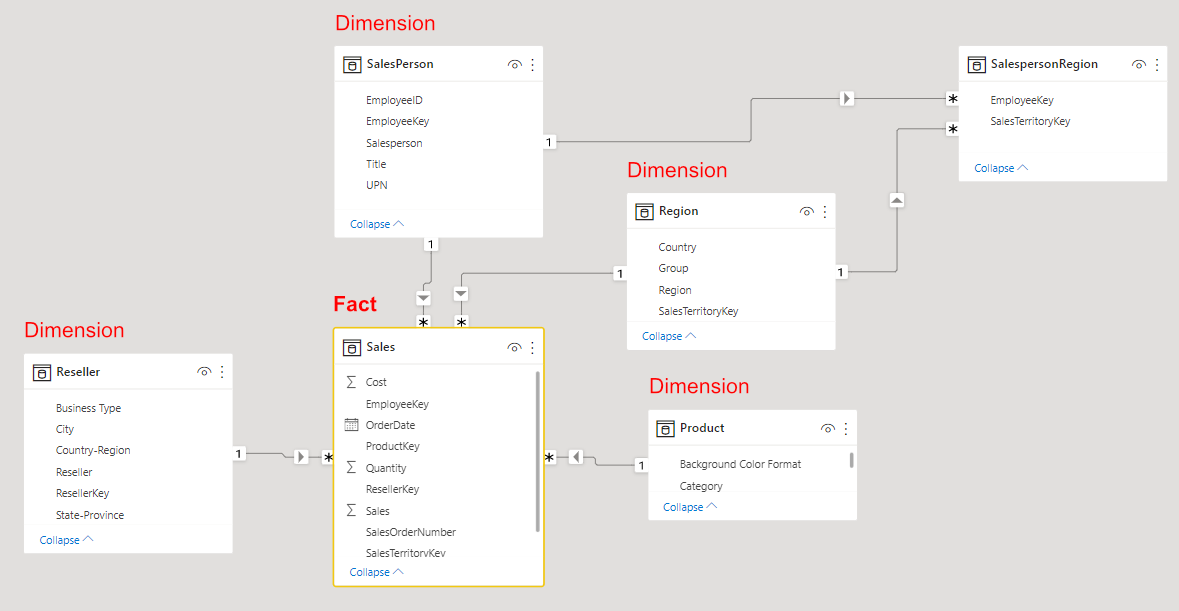The height and width of the screenshot is (611, 1179).
Task: Select City field in Reseller table
Action: tap(65, 429)
